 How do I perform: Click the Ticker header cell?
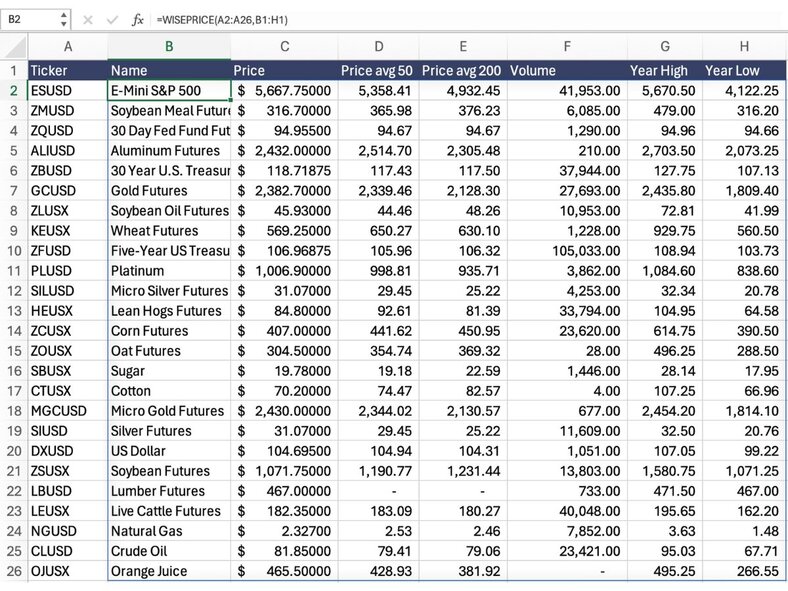coord(67,71)
